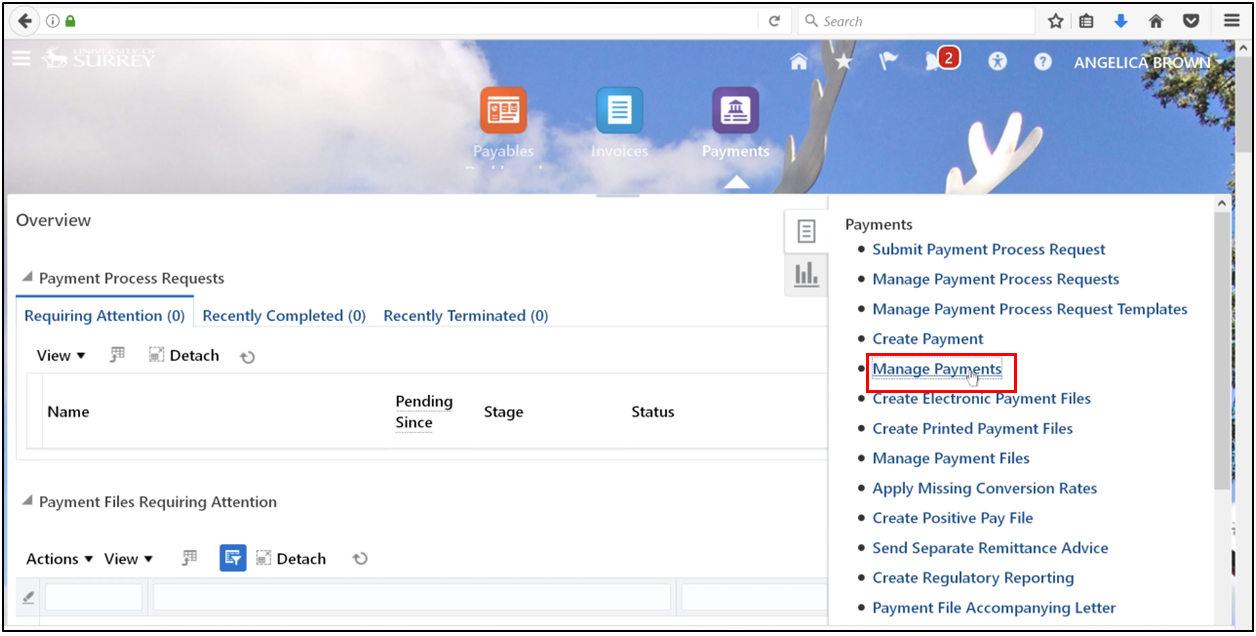
Task: Collapse the Payment Files Requiring Attention section
Action: pos(28,502)
